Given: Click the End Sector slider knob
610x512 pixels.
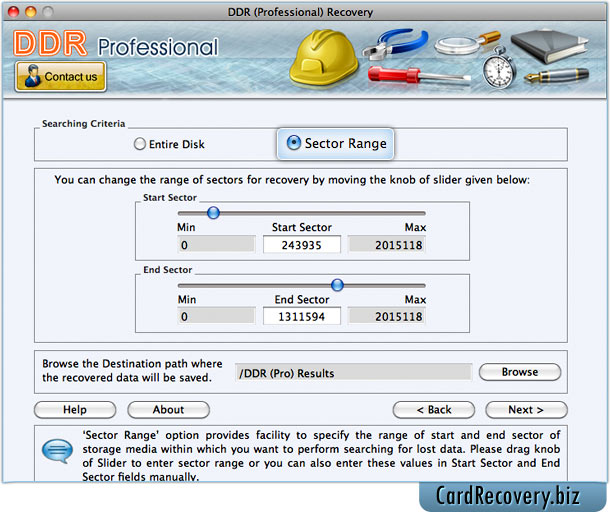Looking at the screenshot, I should pos(337,285).
